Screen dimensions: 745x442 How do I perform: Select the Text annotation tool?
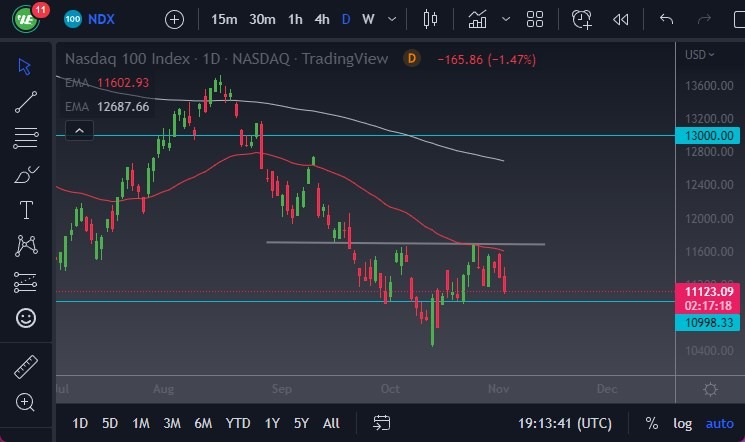[26, 210]
